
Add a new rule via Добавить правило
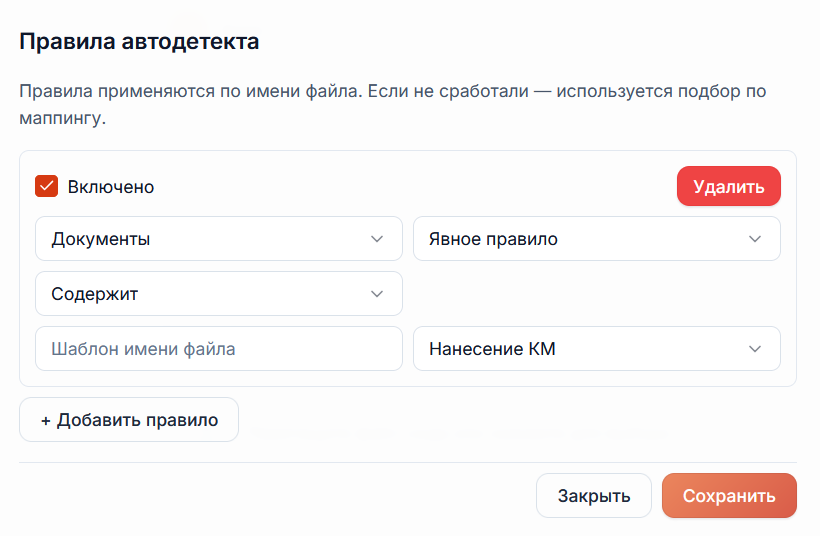click(129, 420)
